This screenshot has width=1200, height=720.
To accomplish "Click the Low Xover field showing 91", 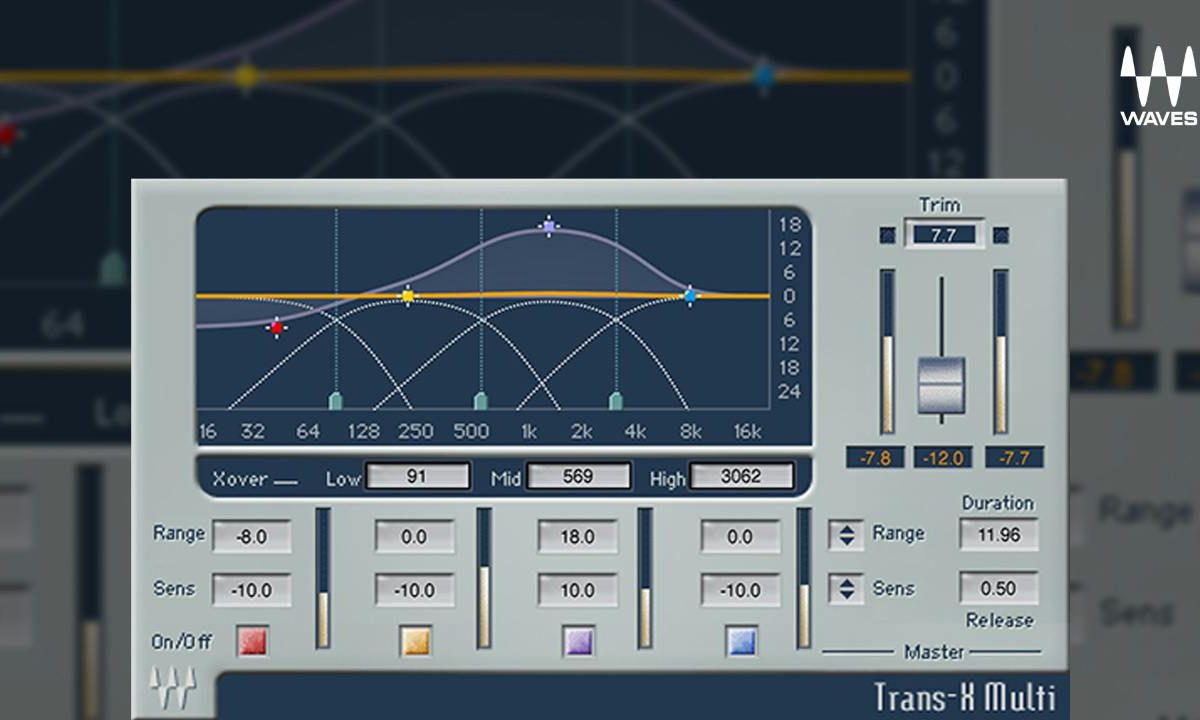I will click(417, 477).
